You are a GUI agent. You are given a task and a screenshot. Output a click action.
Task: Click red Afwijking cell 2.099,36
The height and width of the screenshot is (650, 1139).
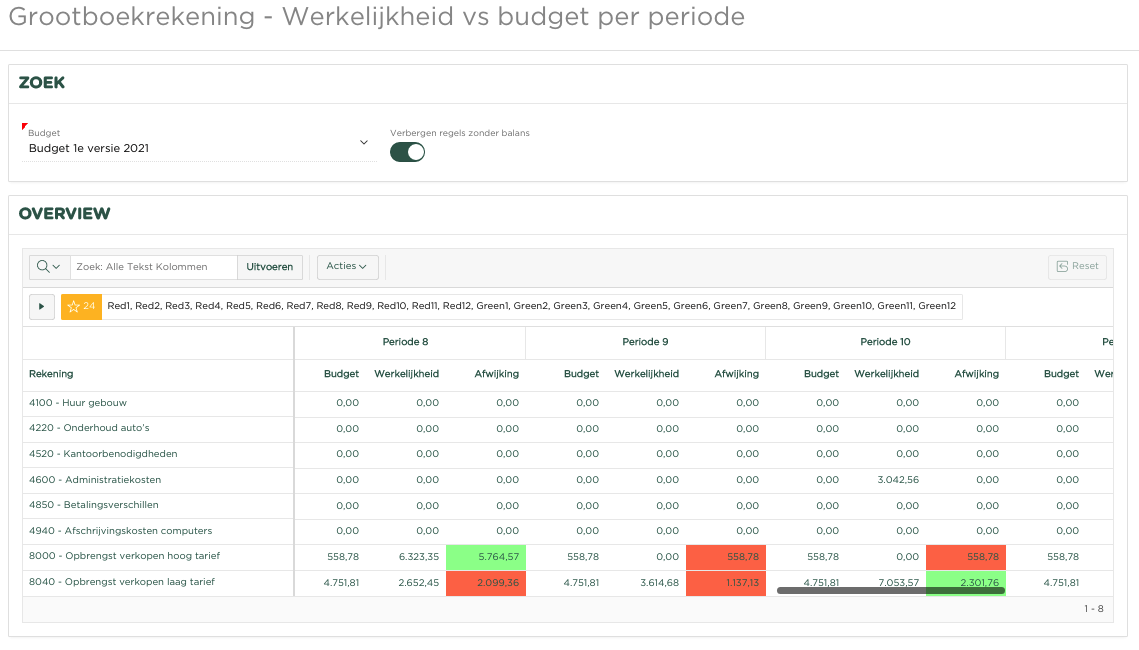click(485, 583)
